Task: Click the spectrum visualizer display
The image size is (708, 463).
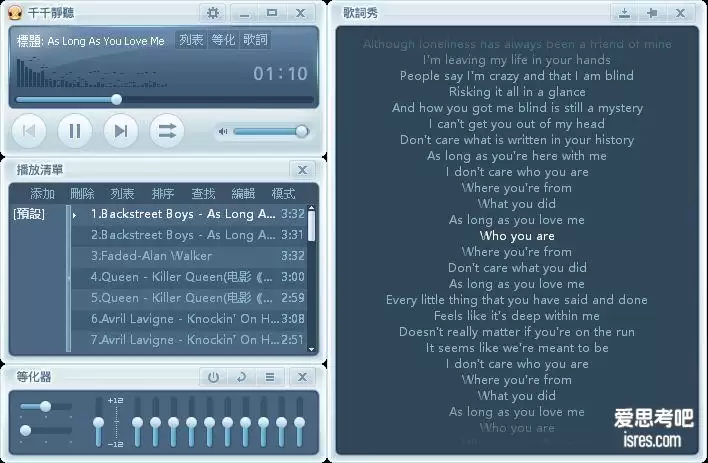Action: [92, 71]
